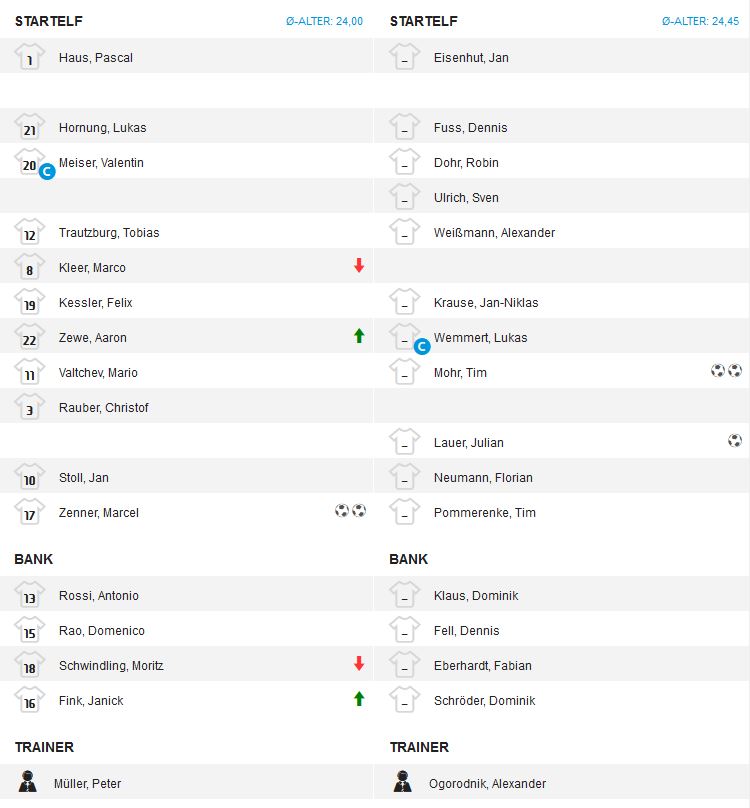The image size is (750, 808).
Task: Click the goal balls next to Zenner, Marcel
Action: pyautogui.click(x=350, y=511)
